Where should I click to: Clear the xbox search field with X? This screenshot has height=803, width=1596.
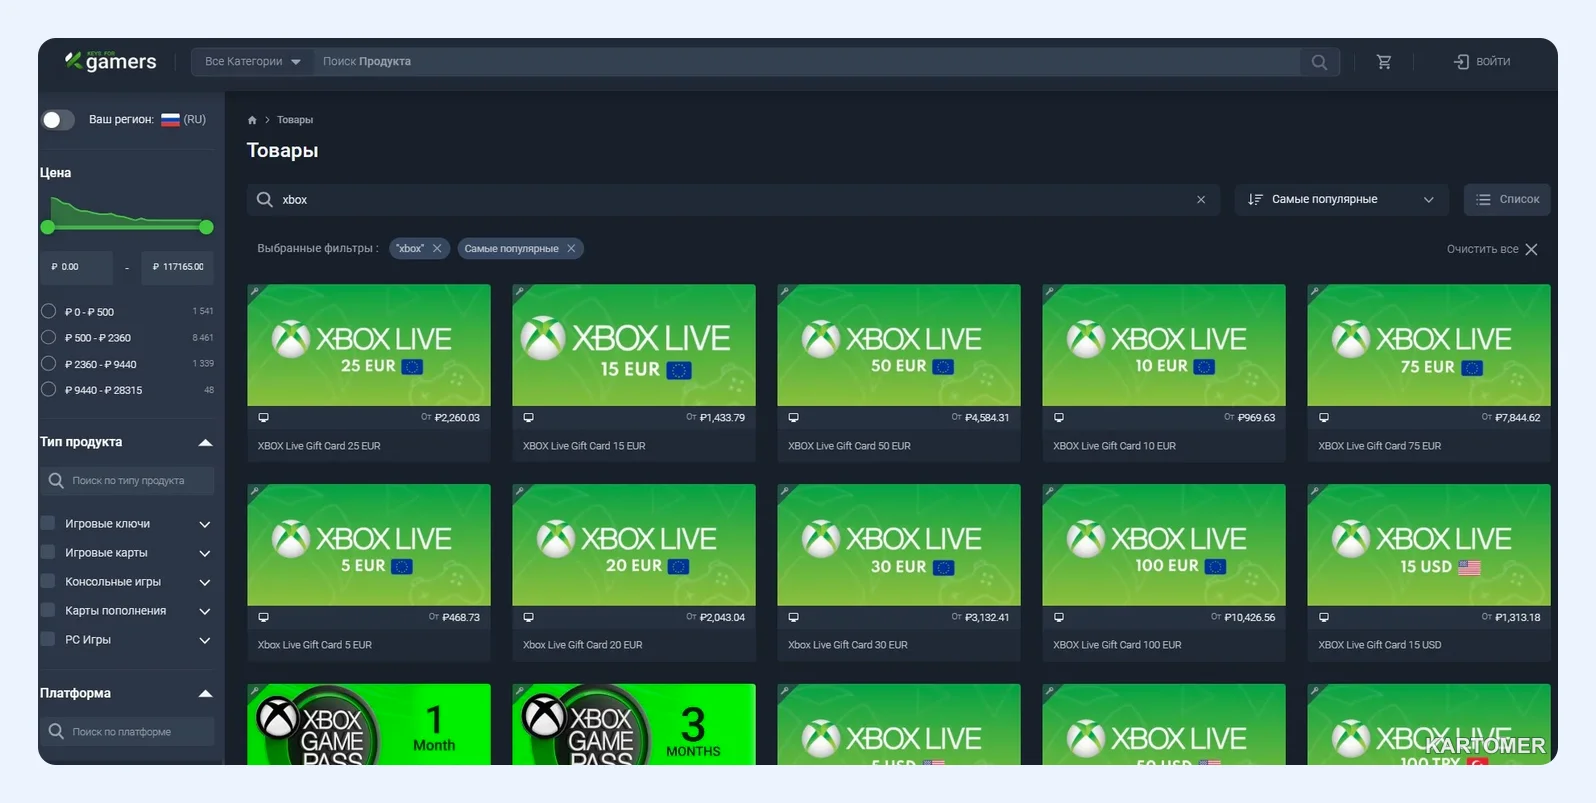point(1201,200)
